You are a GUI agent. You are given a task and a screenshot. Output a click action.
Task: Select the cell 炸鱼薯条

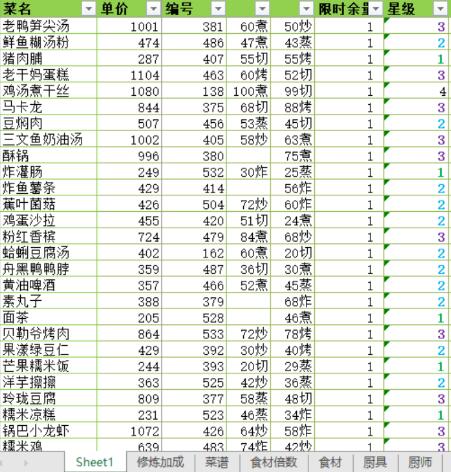[x=48, y=188]
